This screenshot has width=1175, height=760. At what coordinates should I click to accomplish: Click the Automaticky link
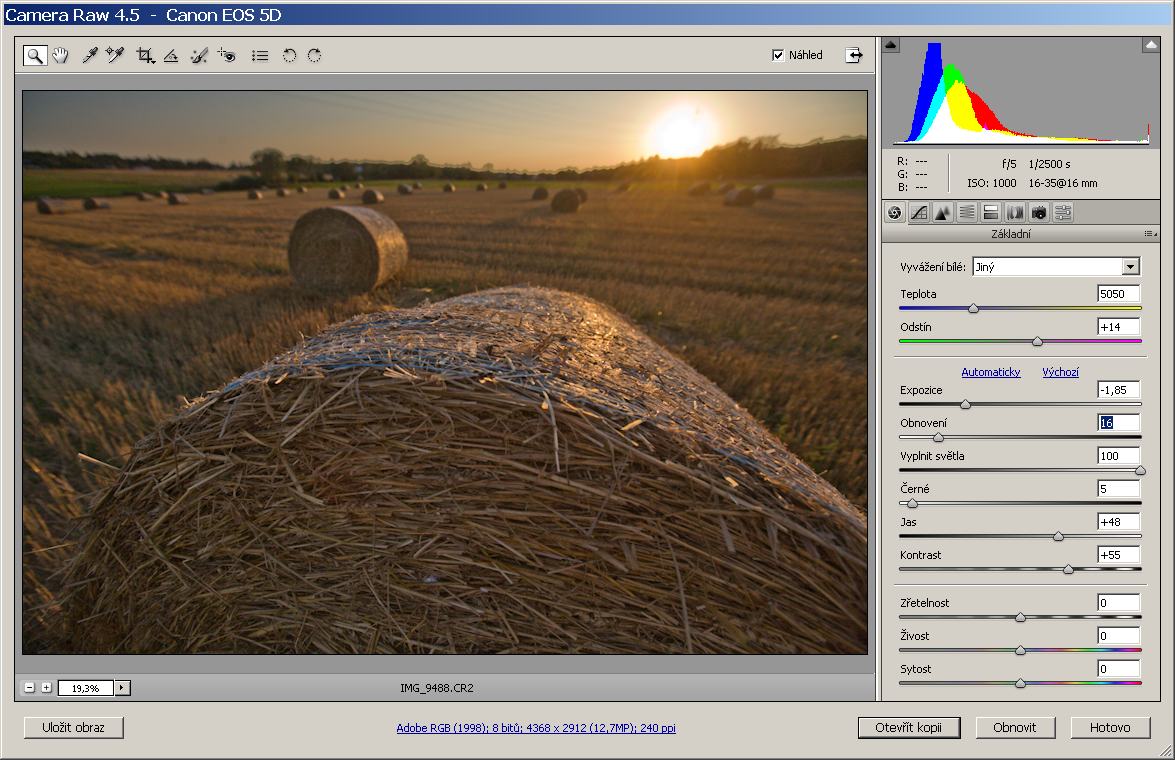point(990,372)
